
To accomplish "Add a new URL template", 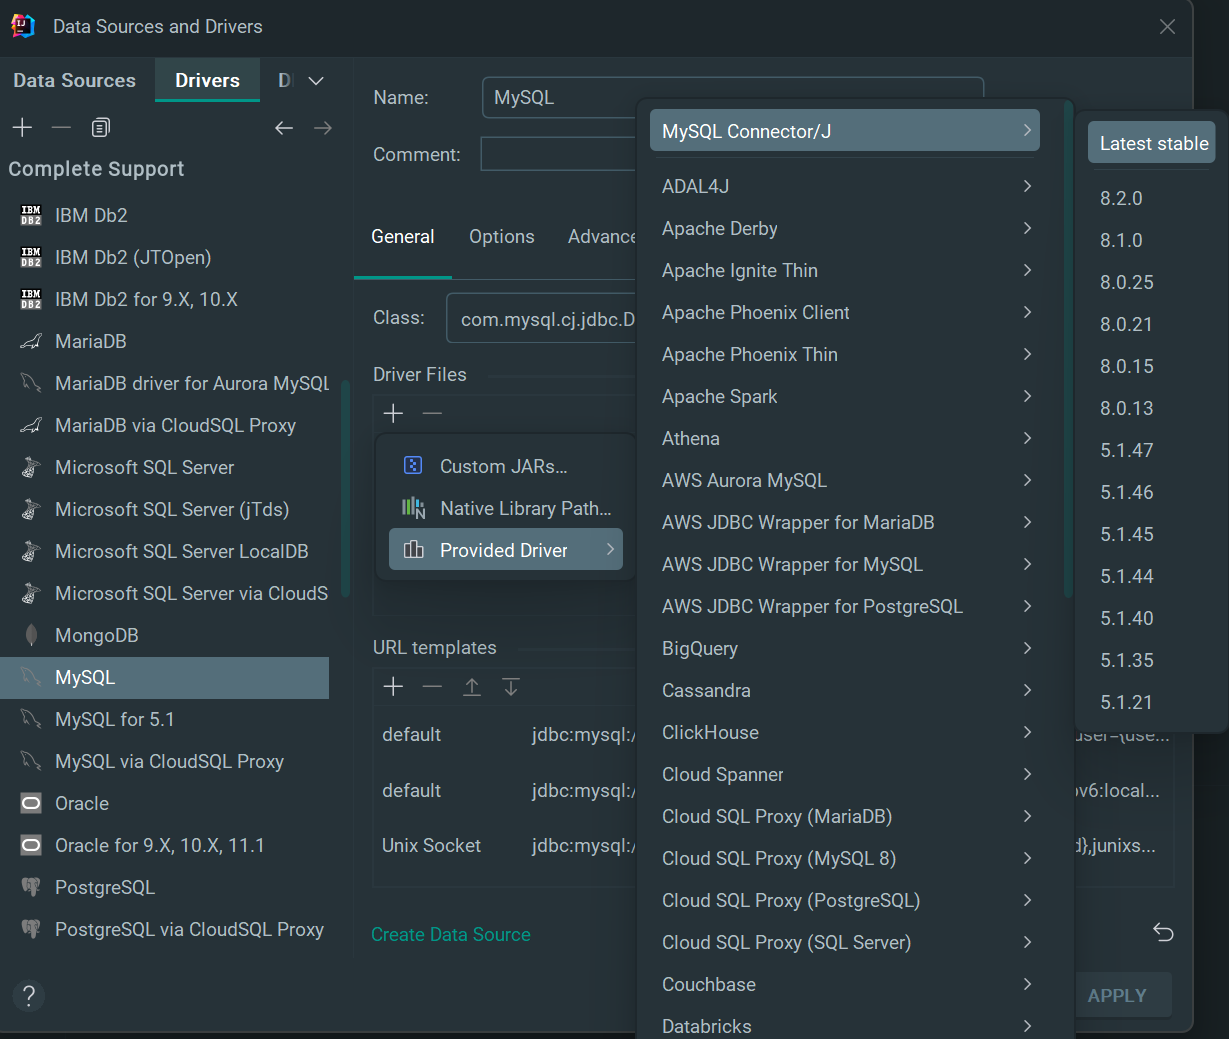I will click(x=393, y=687).
